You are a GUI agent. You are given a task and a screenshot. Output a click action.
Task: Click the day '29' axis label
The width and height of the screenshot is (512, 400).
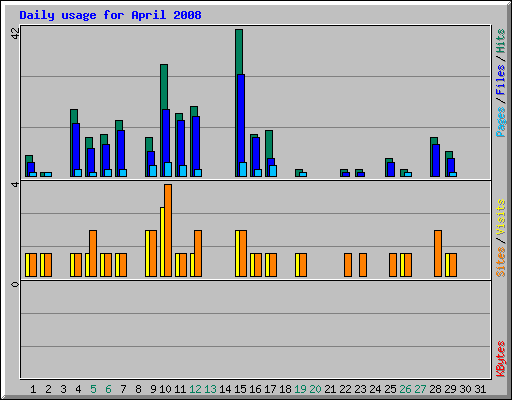pos(450,389)
